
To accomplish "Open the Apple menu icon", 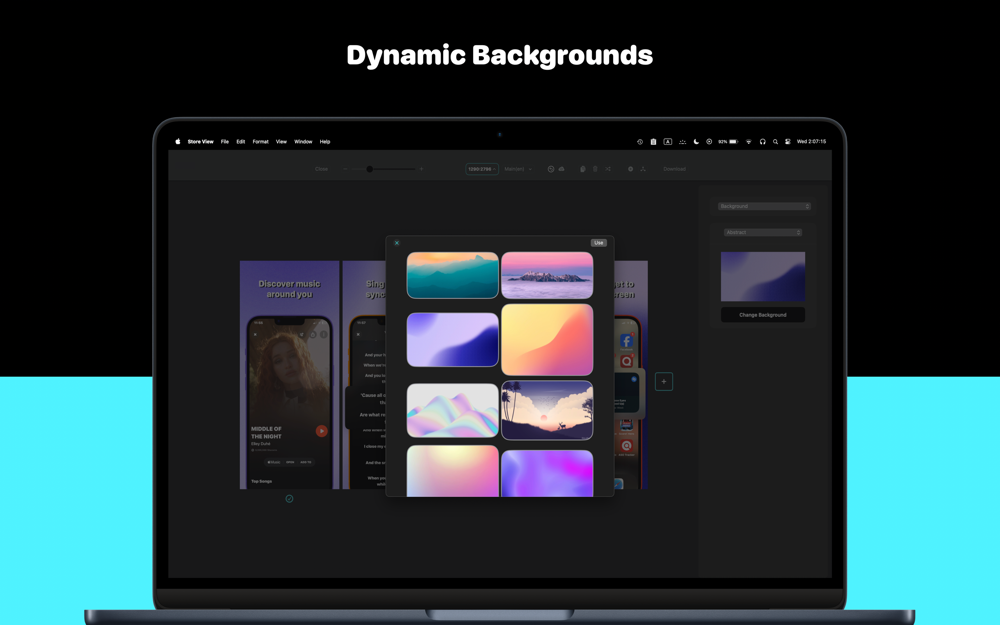I will pos(178,142).
